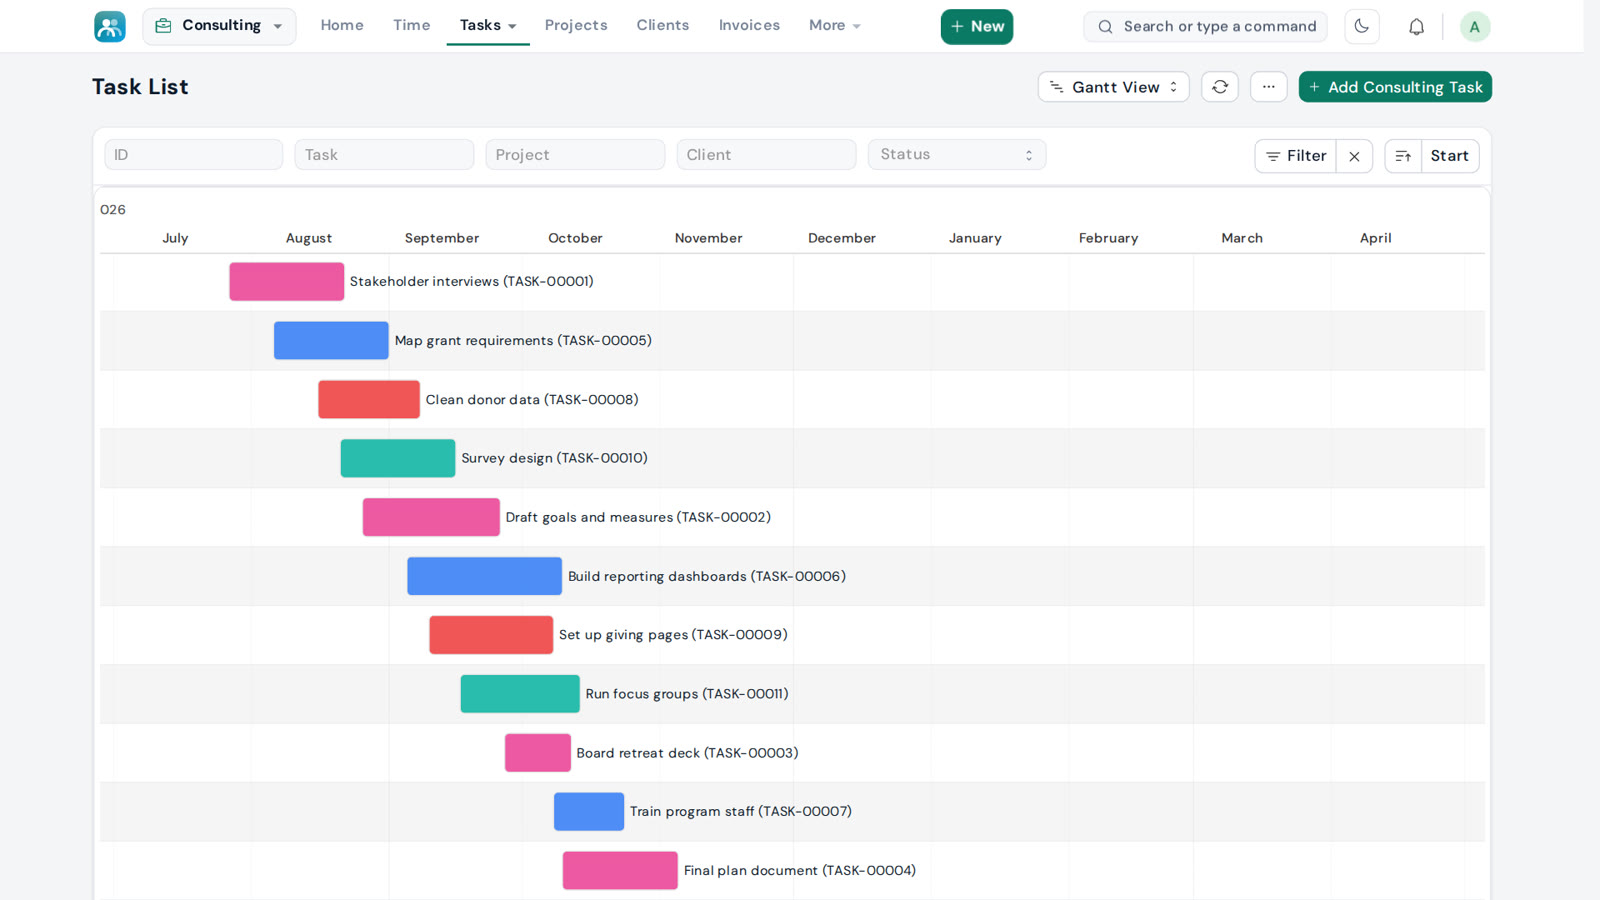This screenshot has width=1600, height=900.
Task: Open the Filter button
Action: coord(1296,156)
